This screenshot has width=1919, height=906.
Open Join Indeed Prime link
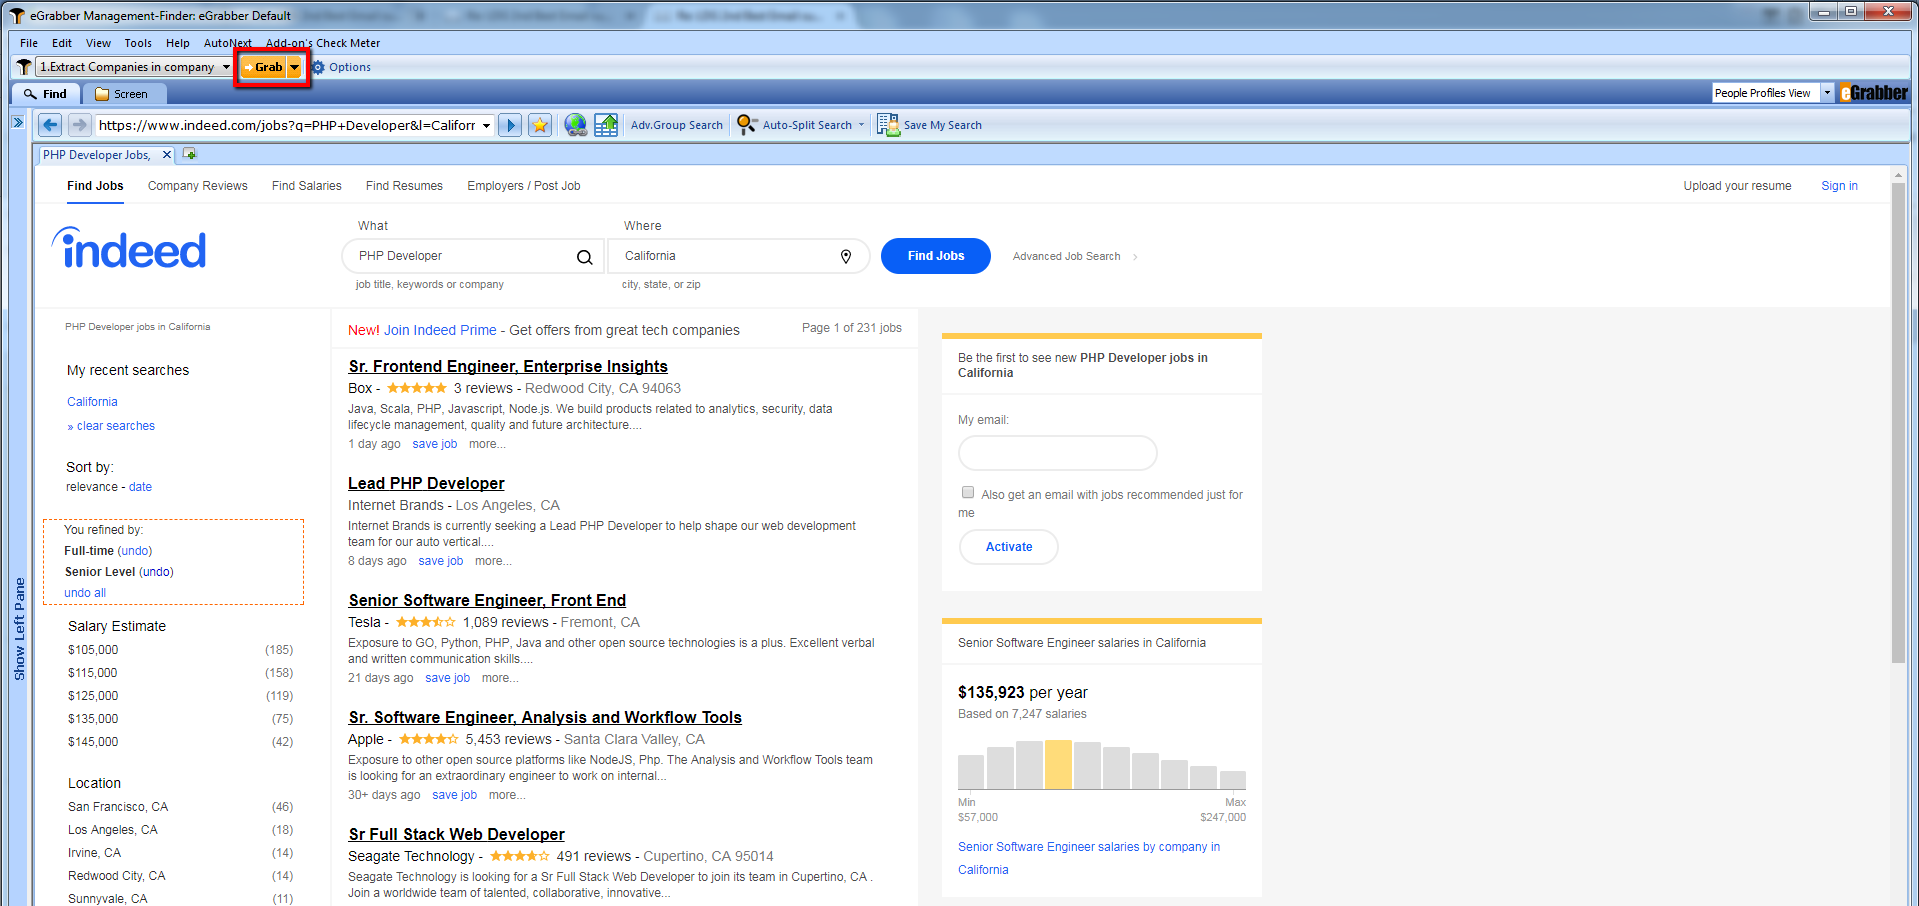440,330
